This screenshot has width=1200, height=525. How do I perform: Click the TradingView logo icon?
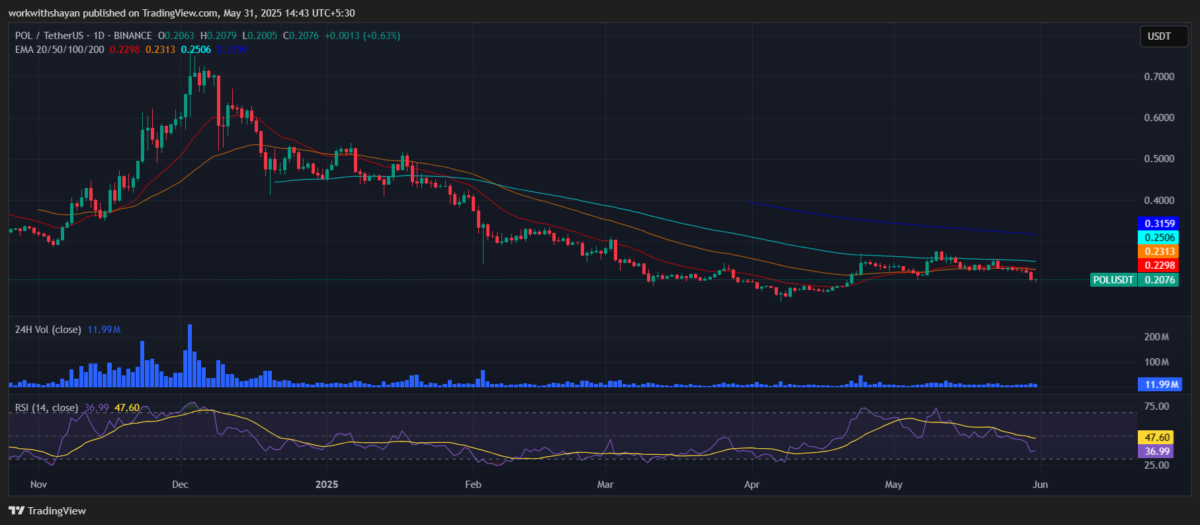tap(20, 510)
